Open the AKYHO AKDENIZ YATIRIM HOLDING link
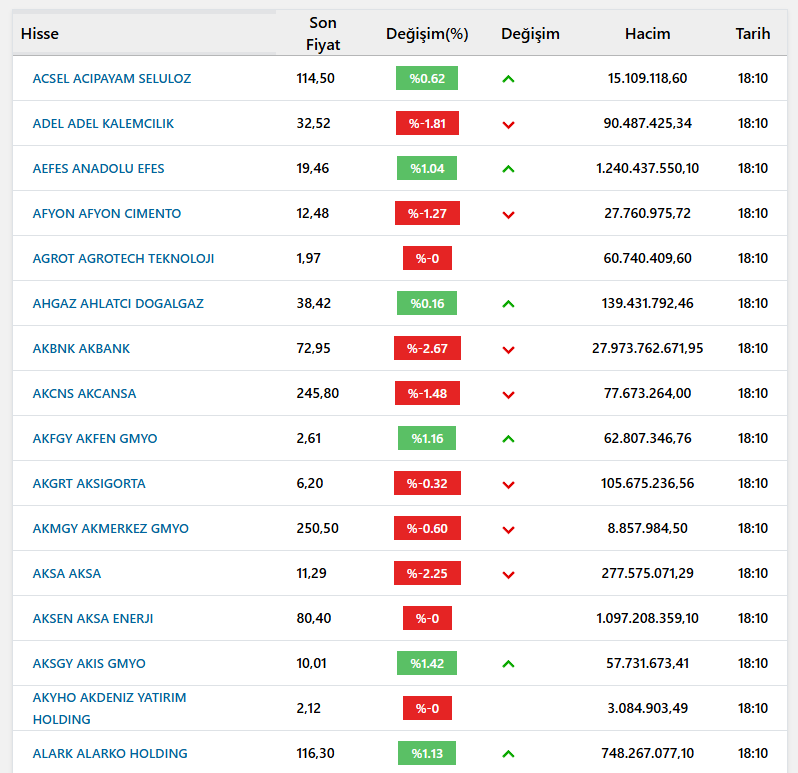The width and height of the screenshot is (798, 773). click(109, 708)
